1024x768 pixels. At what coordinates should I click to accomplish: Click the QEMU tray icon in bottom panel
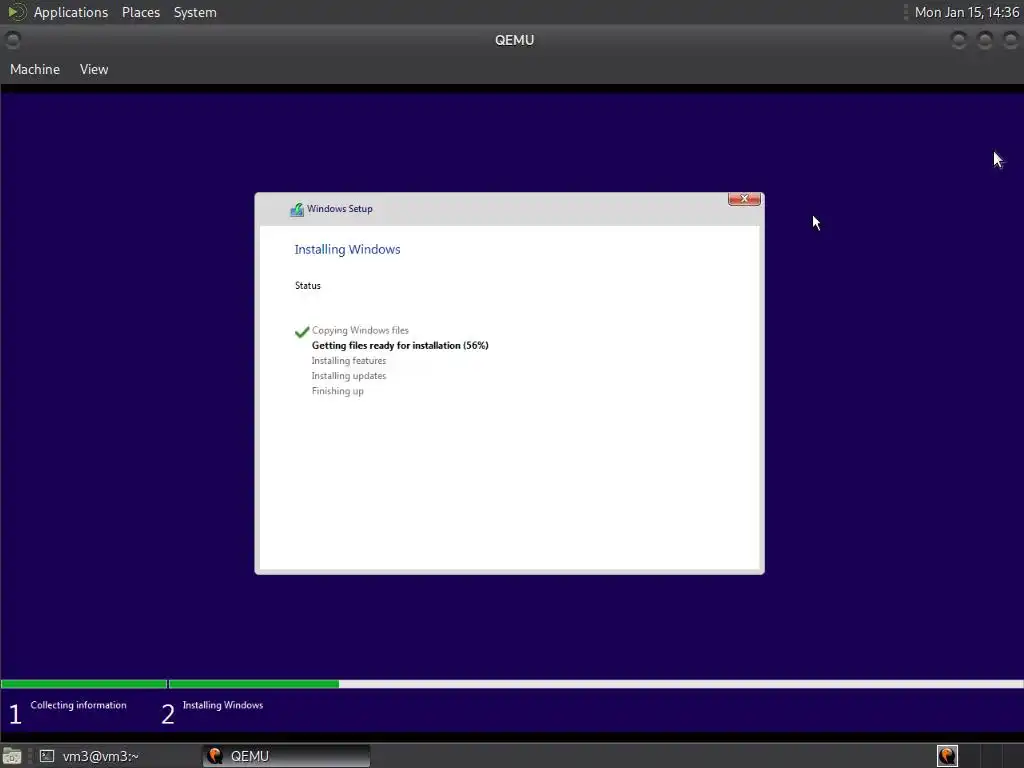pyautogui.click(x=947, y=756)
